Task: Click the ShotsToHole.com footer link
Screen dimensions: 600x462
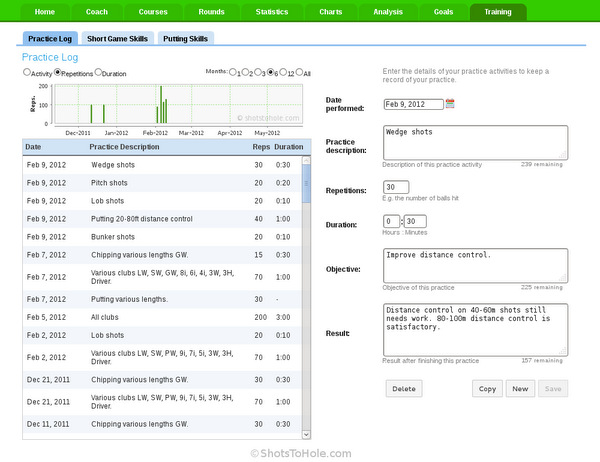Action: coord(301,454)
